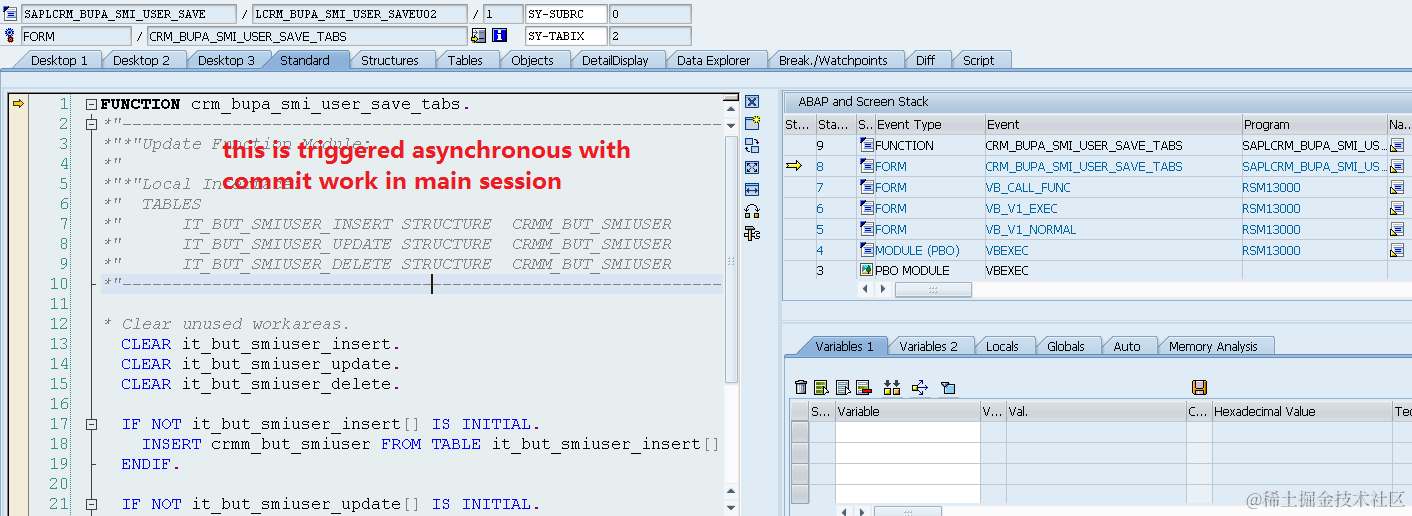
Task: Click the horizontal maximize arrows icon
Action: [x=752, y=190]
